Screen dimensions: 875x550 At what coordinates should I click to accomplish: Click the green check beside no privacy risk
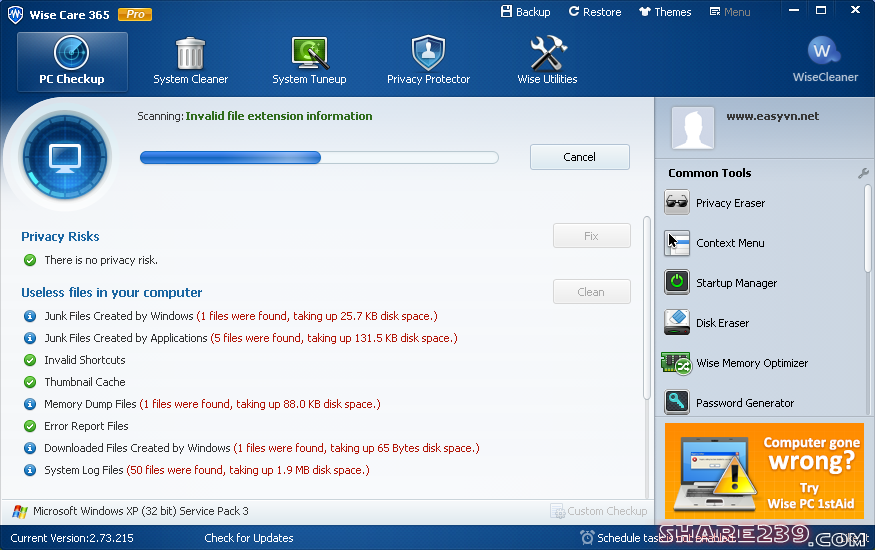pos(30,260)
